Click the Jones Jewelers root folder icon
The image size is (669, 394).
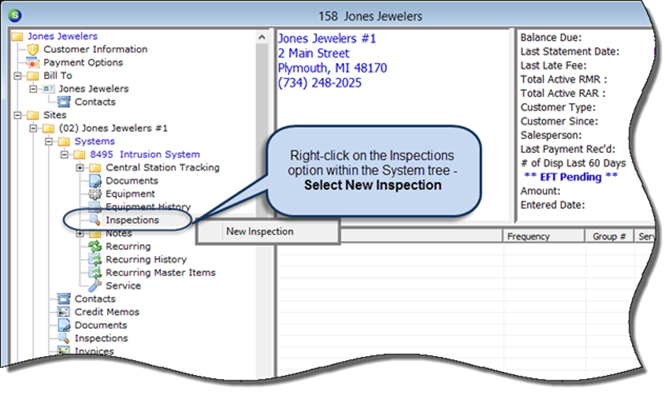click(17, 36)
